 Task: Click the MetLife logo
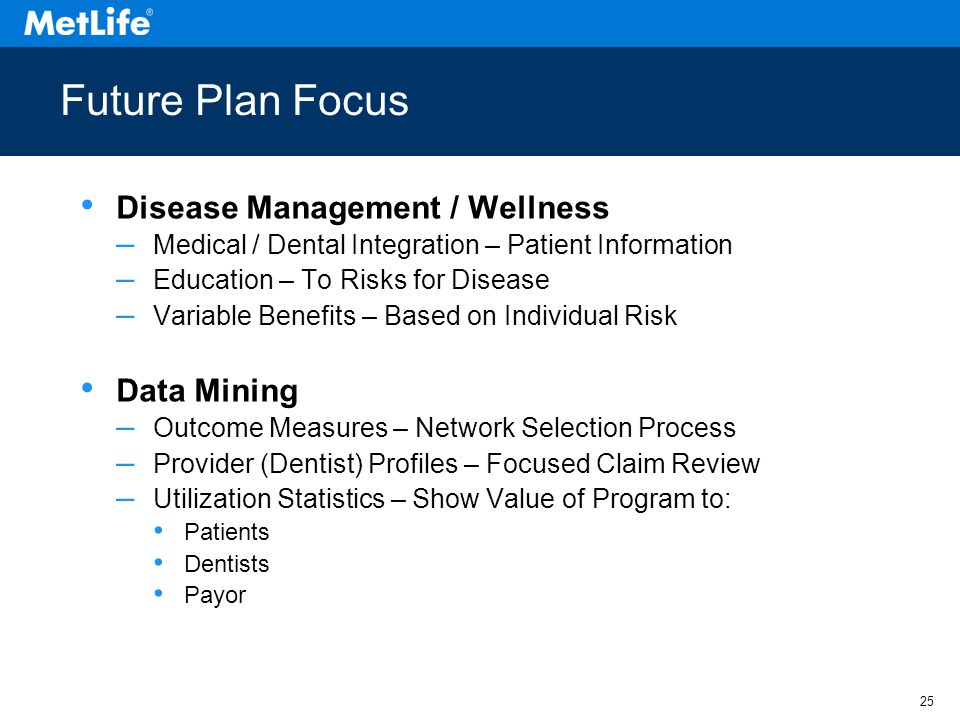(x=89, y=23)
